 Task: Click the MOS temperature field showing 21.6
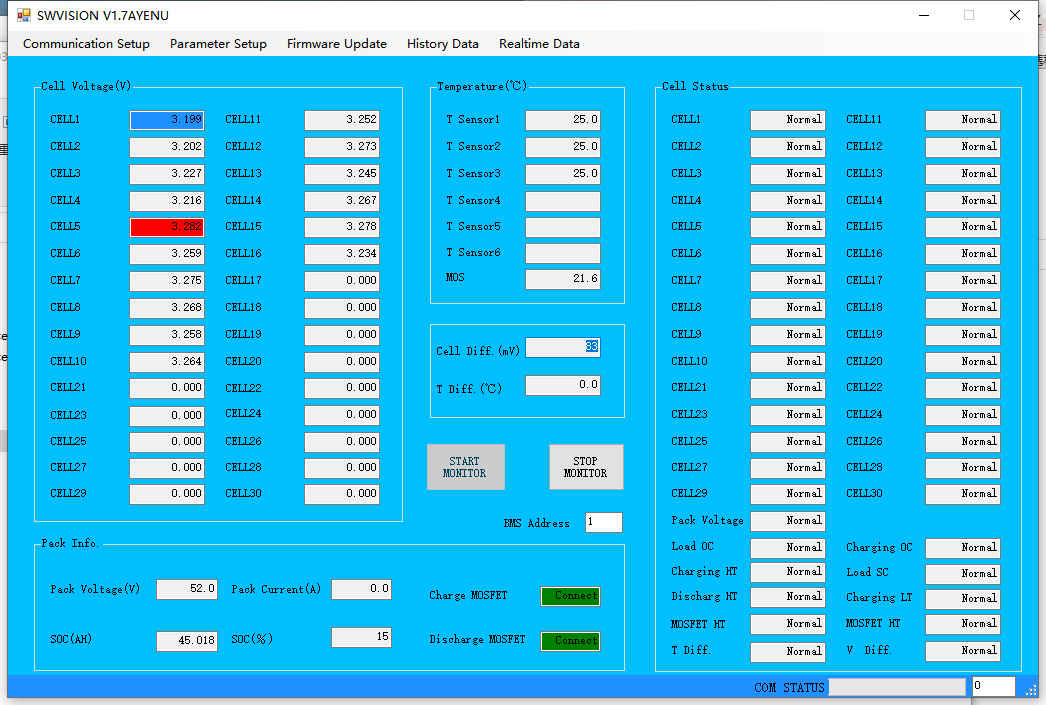[x=563, y=279]
